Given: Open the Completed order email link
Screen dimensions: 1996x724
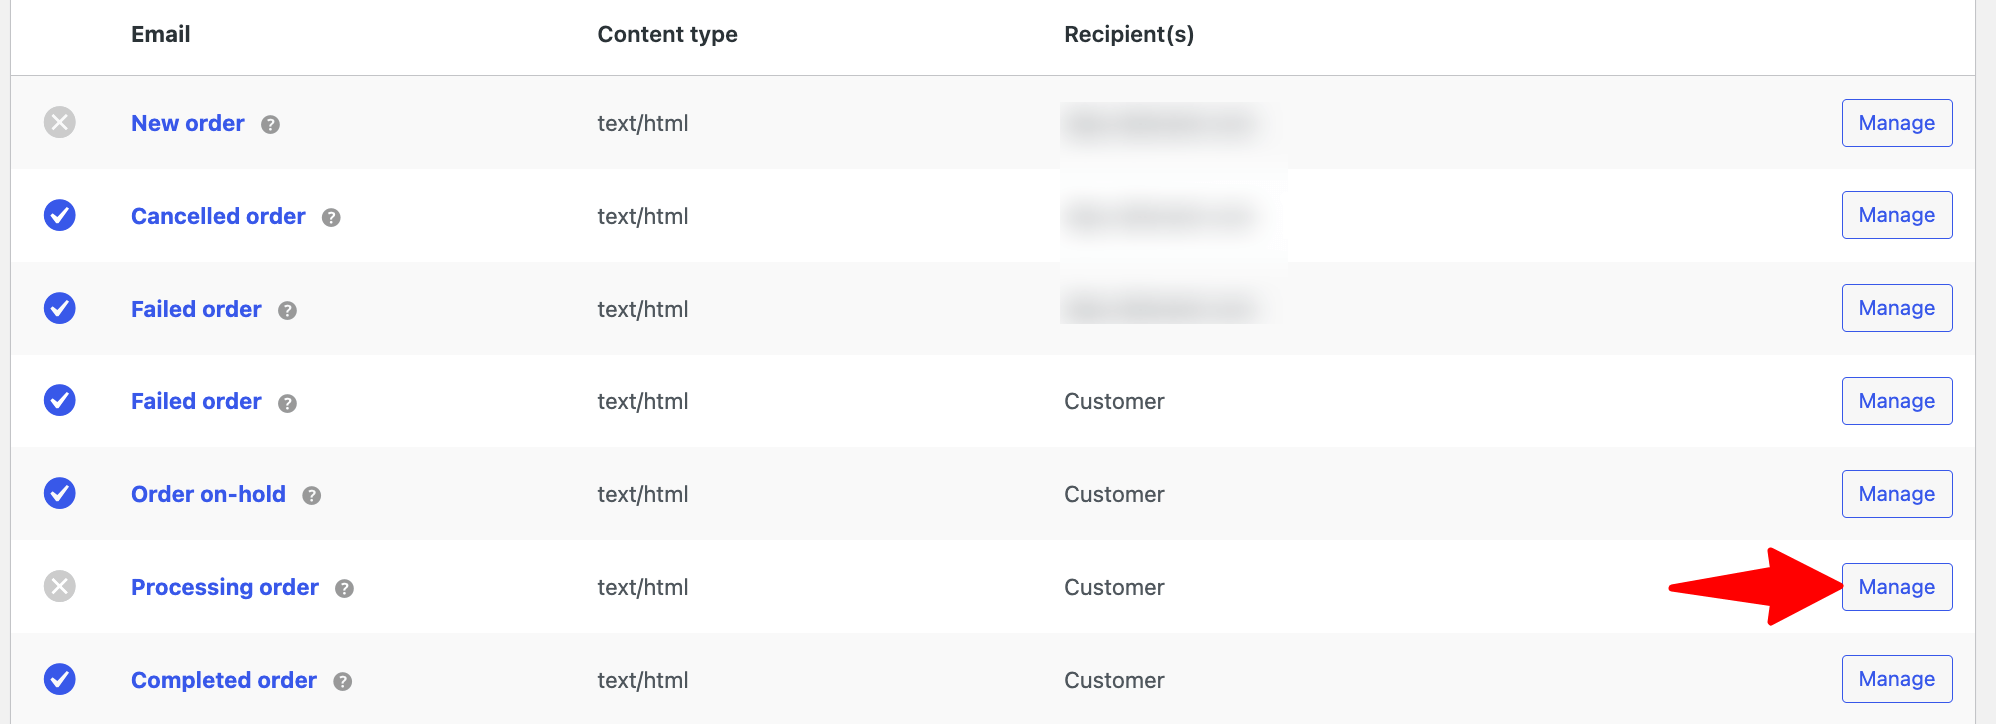Looking at the screenshot, I should (224, 681).
